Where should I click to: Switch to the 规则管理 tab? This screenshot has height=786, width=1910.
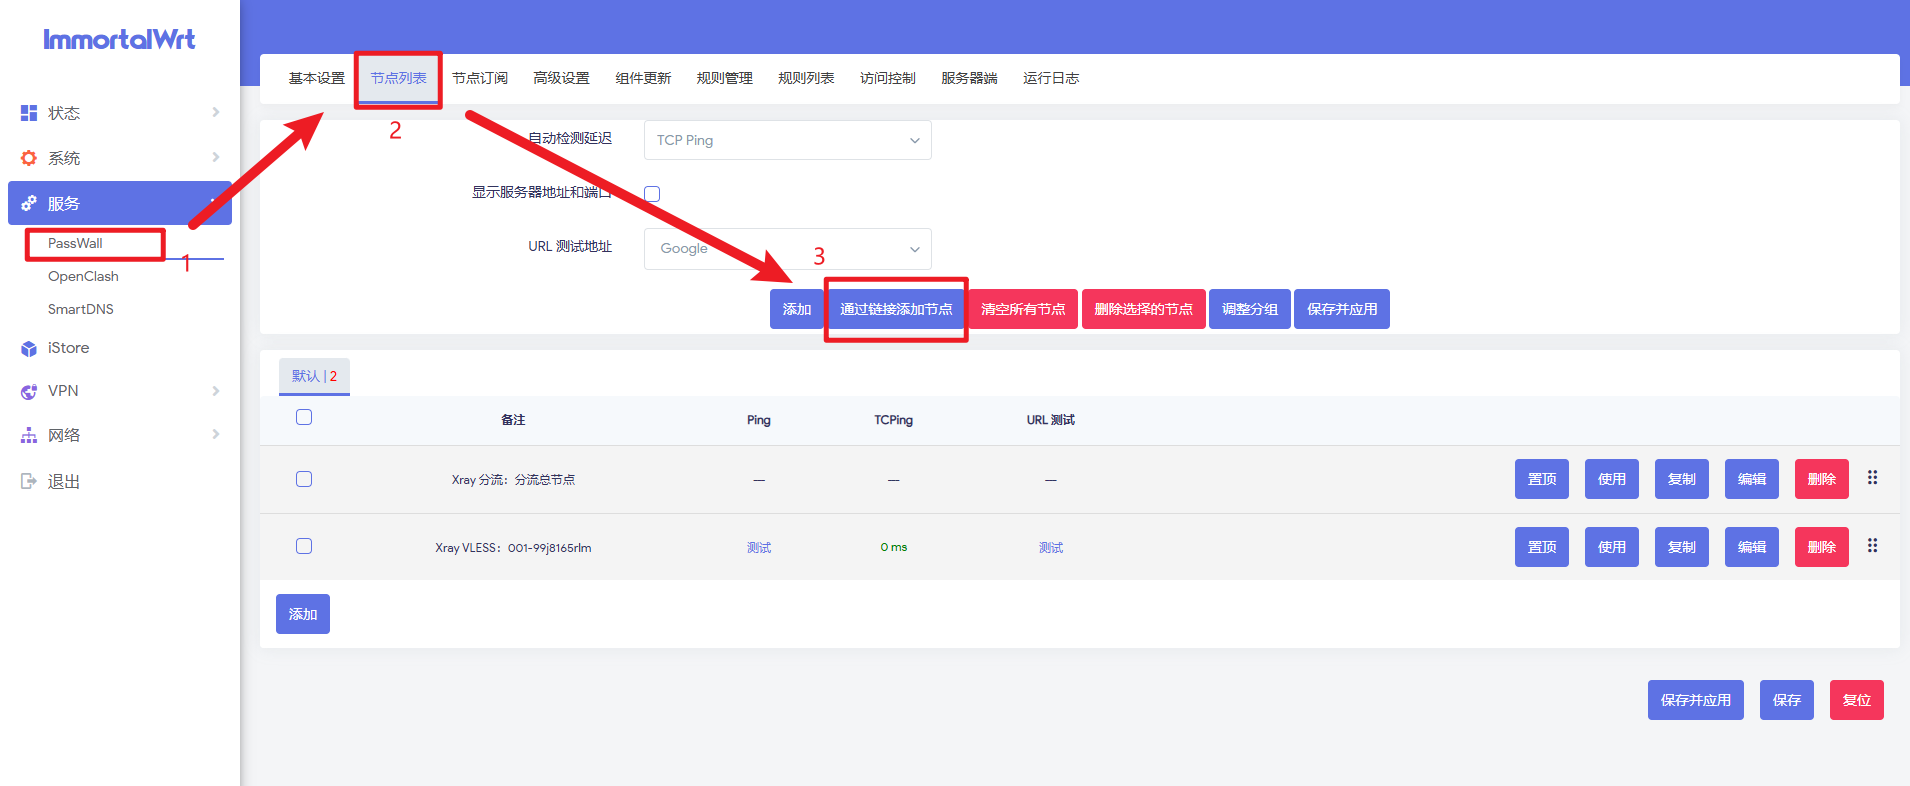click(725, 78)
